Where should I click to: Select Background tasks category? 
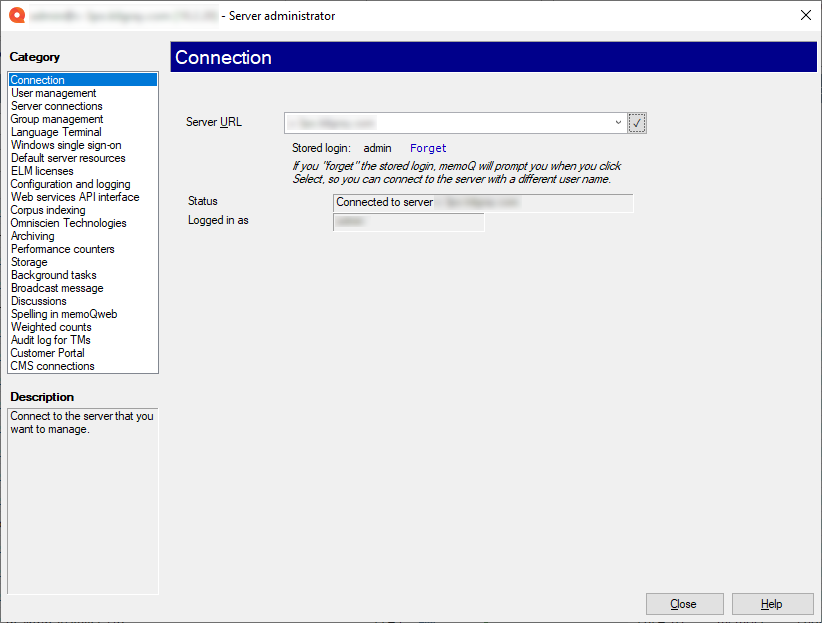click(83, 275)
